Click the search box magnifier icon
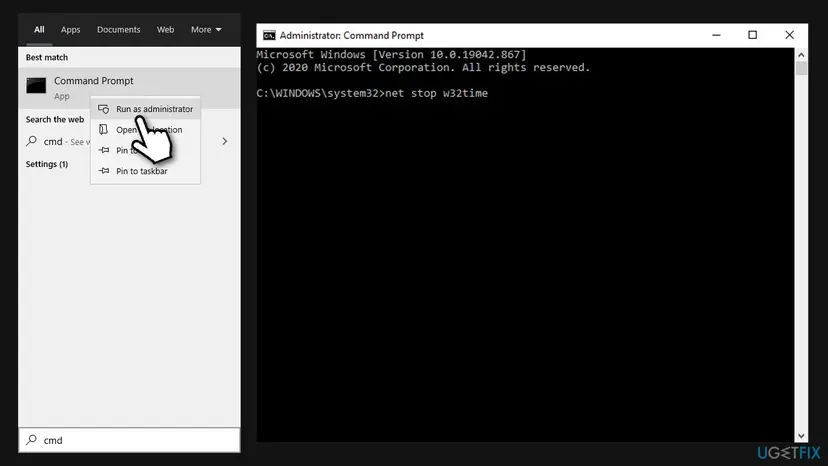Viewport: 828px width, 466px height. pyautogui.click(x=32, y=440)
